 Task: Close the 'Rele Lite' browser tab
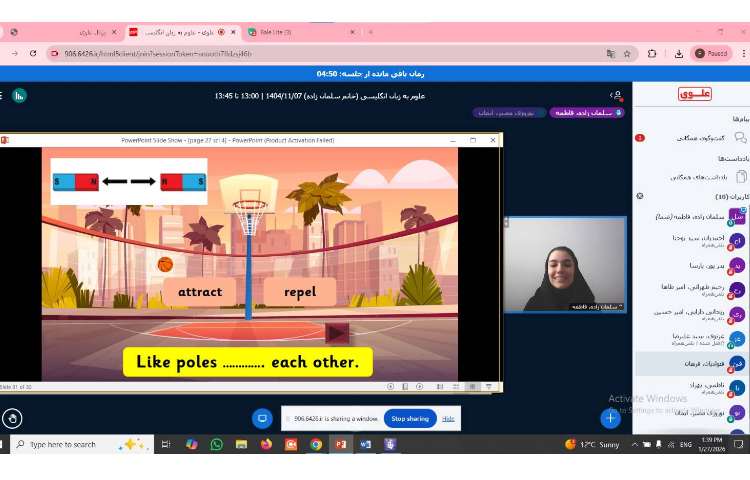coord(353,32)
